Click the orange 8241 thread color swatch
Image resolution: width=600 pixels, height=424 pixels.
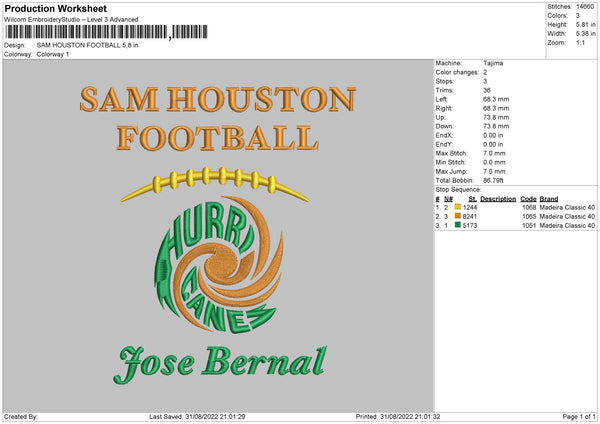(x=458, y=216)
